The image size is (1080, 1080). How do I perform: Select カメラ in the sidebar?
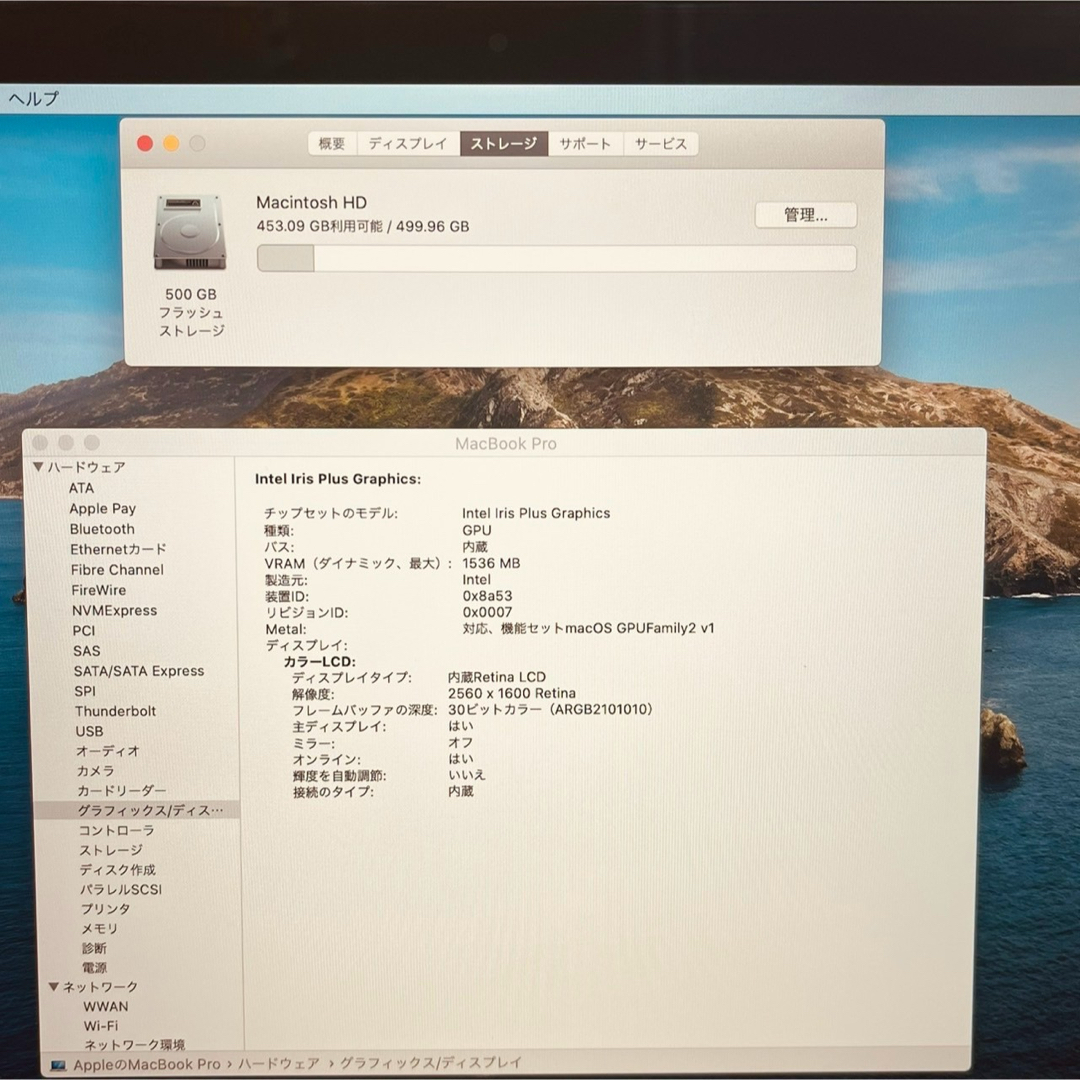coord(96,771)
